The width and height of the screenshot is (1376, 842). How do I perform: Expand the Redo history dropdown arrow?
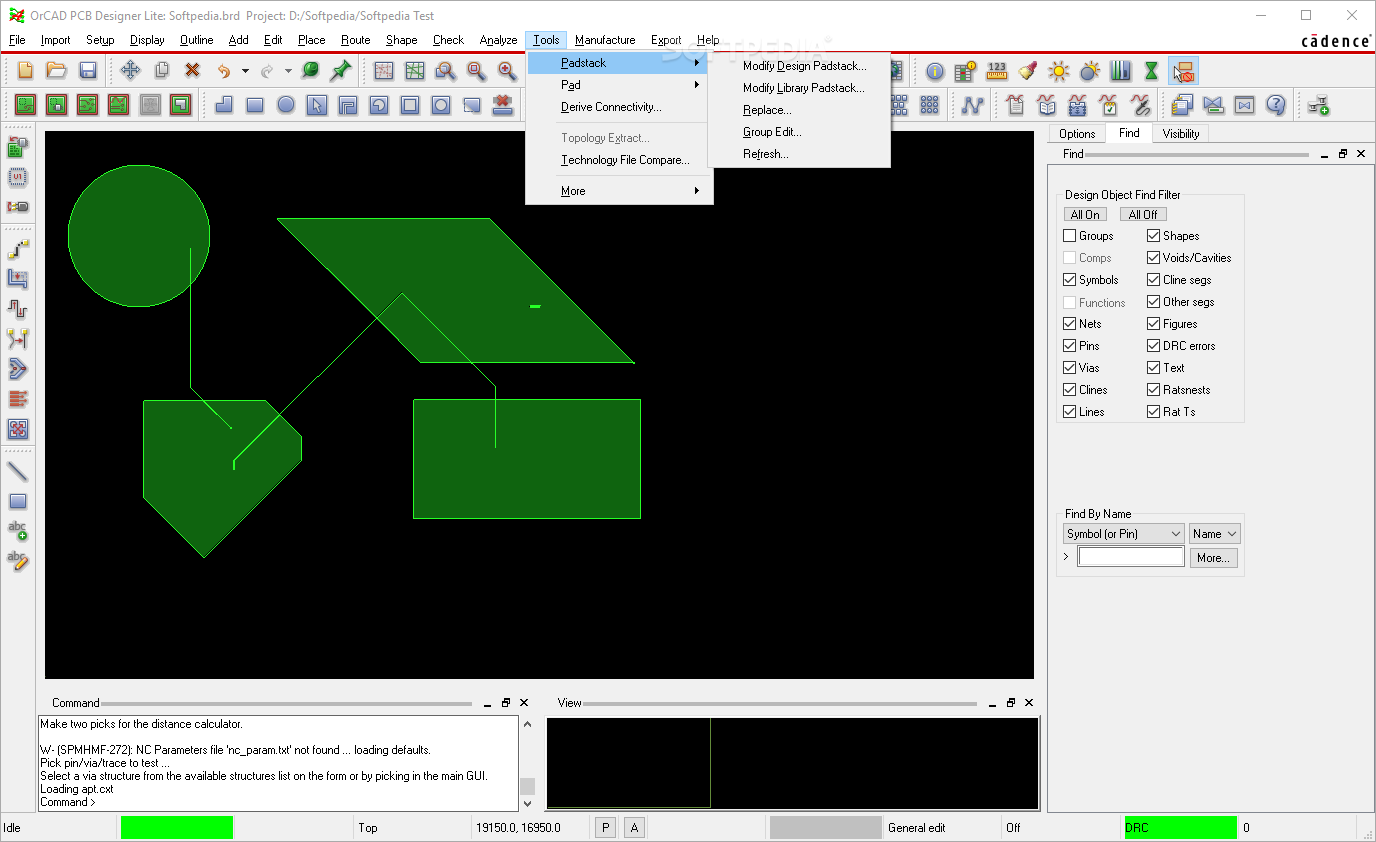(x=288, y=71)
